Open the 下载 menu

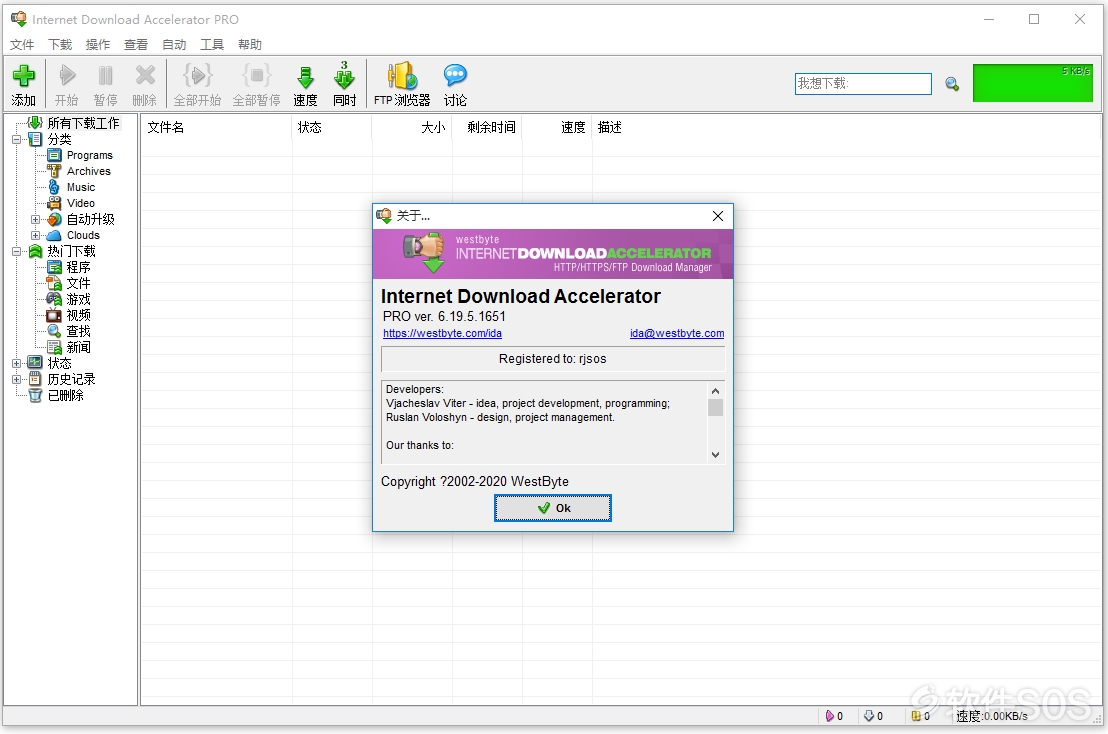[x=60, y=45]
